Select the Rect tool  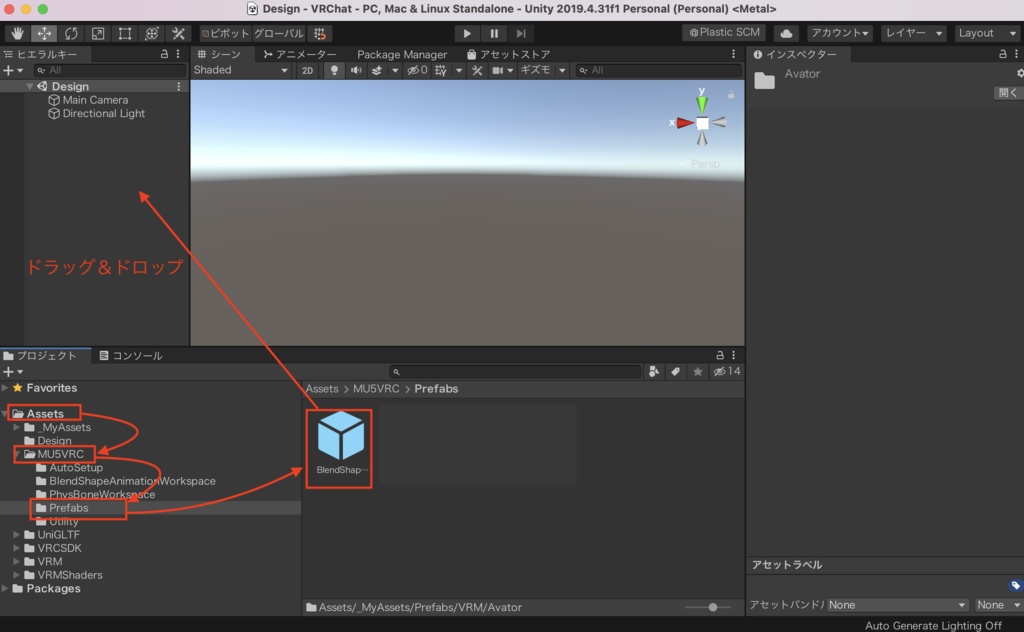click(124, 33)
